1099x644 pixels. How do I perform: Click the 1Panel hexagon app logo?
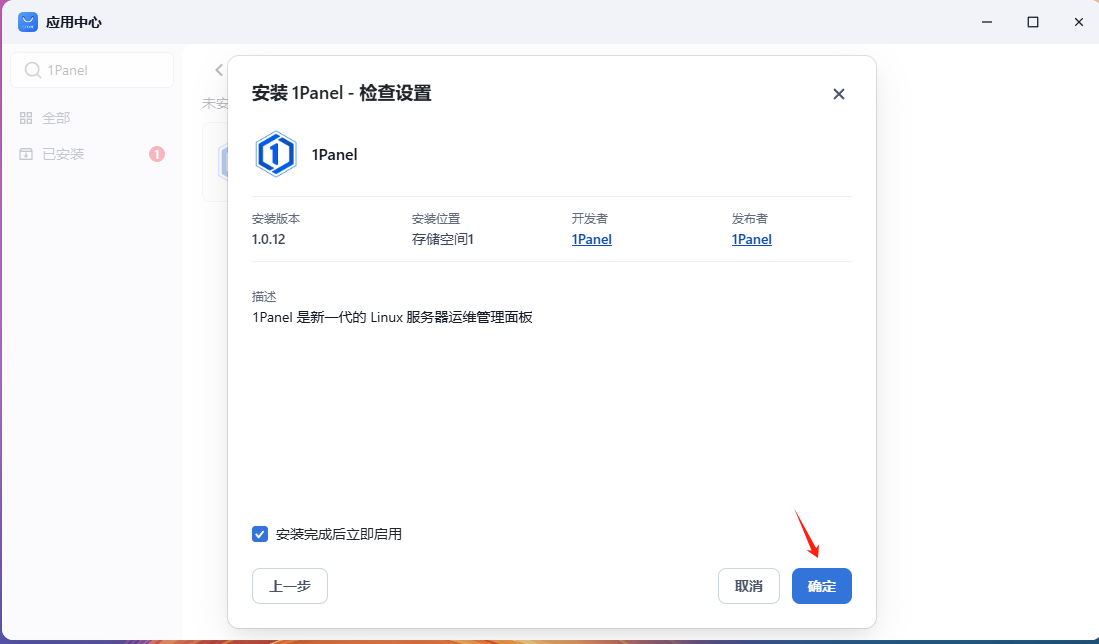pyautogui.click(x=275, y=154)
